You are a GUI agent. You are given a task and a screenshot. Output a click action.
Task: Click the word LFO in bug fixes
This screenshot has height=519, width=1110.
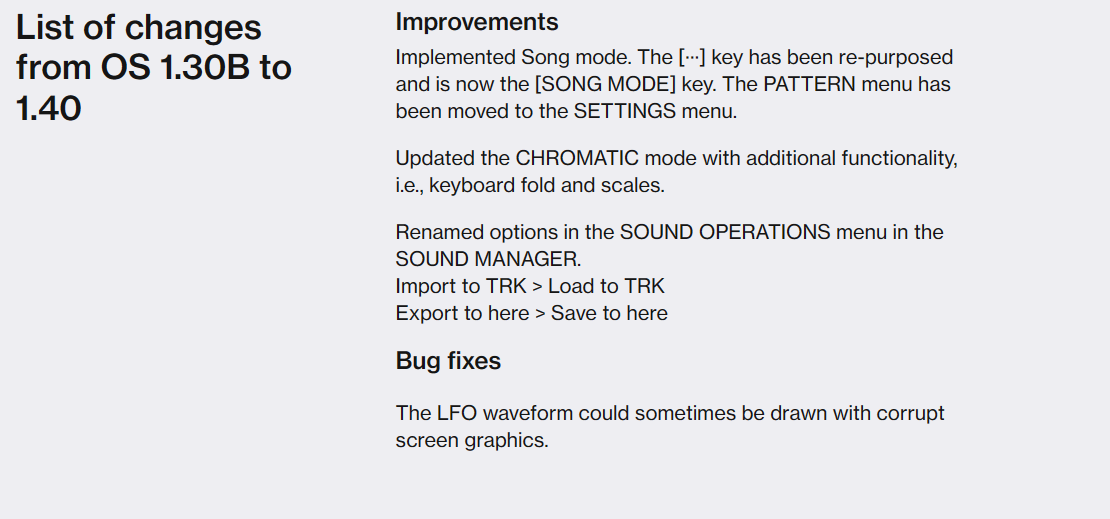457,413
